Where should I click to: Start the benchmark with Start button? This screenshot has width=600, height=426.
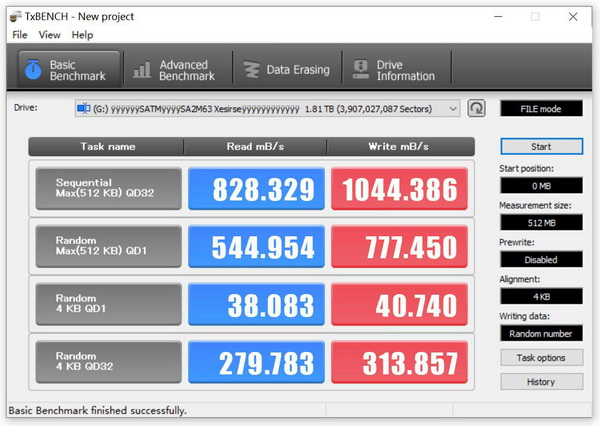[x=541, y=147]
